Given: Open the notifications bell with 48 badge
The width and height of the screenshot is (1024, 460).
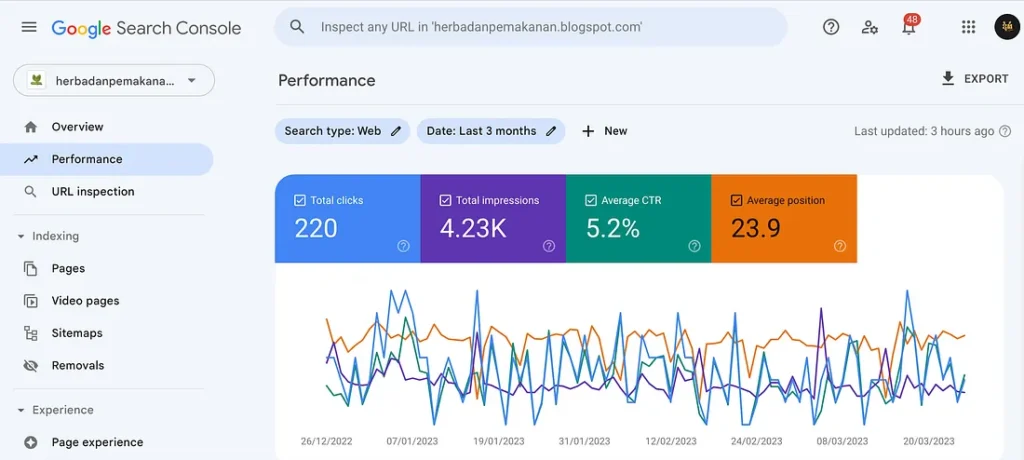Looking at the screenshot, I should pos(909,28).
